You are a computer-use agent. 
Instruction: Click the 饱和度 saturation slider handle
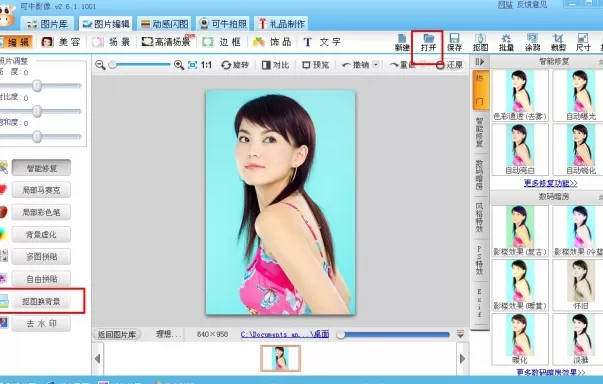pos(37,136)
